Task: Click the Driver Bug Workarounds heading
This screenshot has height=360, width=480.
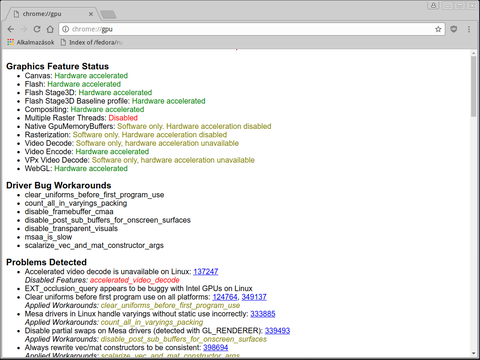Action: 59,185
